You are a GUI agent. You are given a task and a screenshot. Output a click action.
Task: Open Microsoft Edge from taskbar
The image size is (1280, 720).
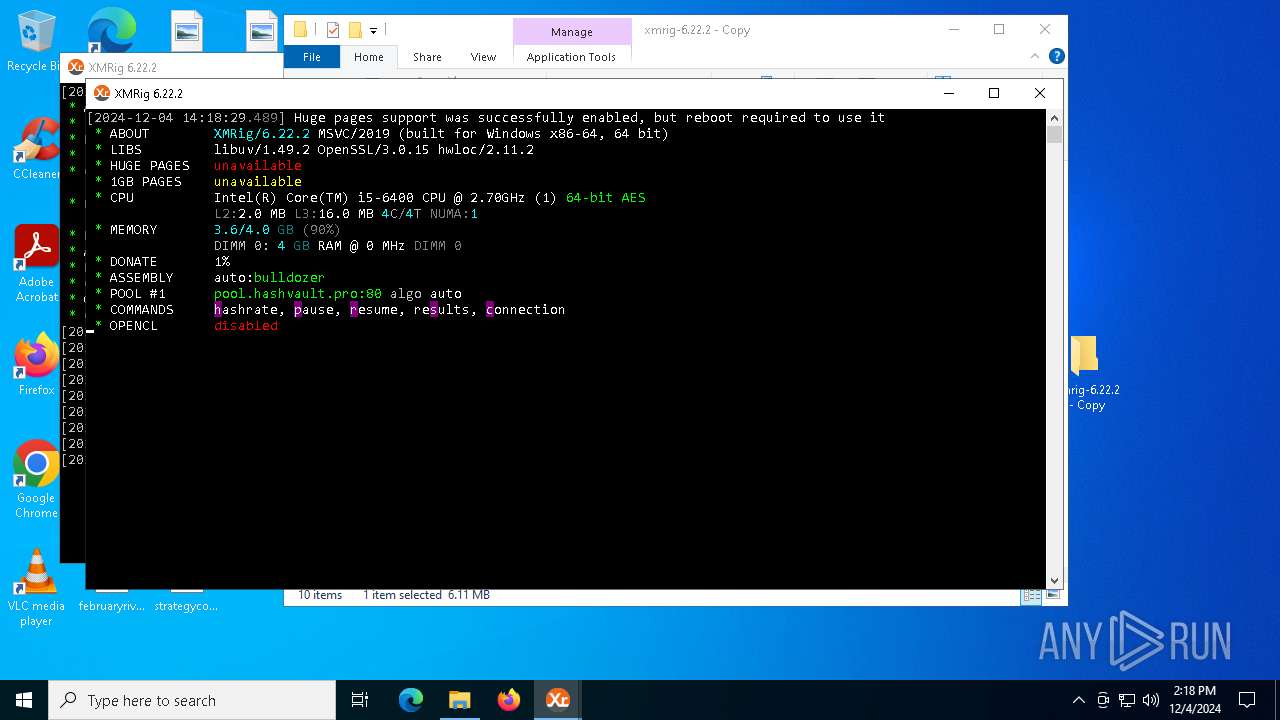pos(411,700)
